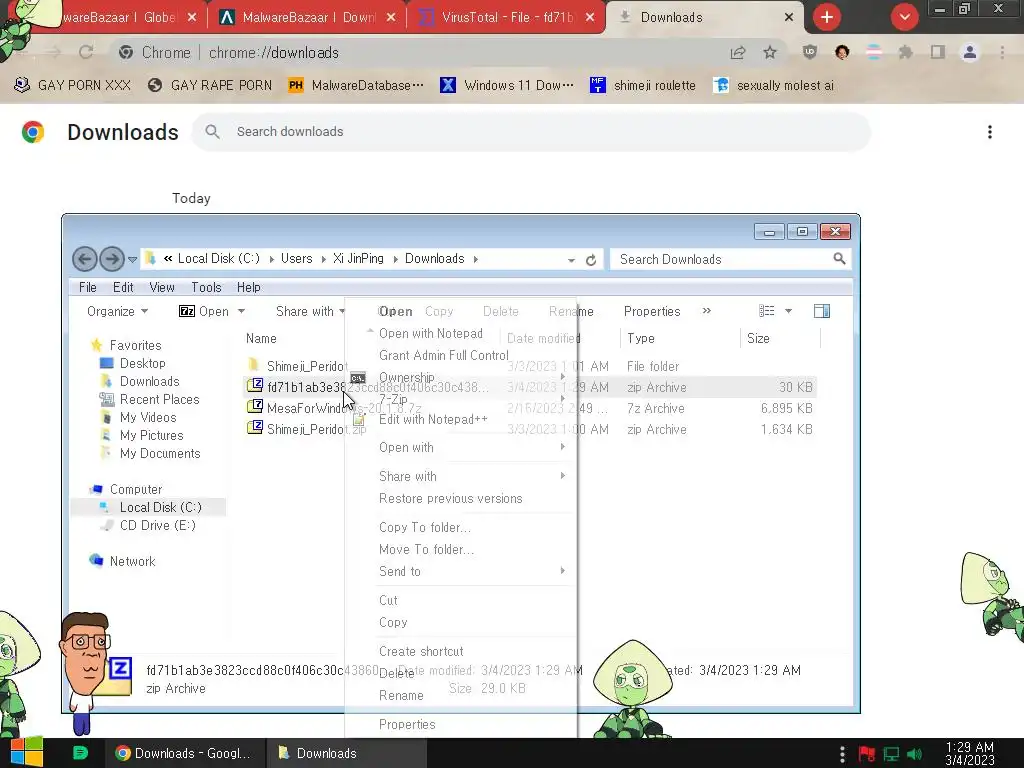Toggle the Chrome side panel icon

pyautogui.click(x=938, y=52)
